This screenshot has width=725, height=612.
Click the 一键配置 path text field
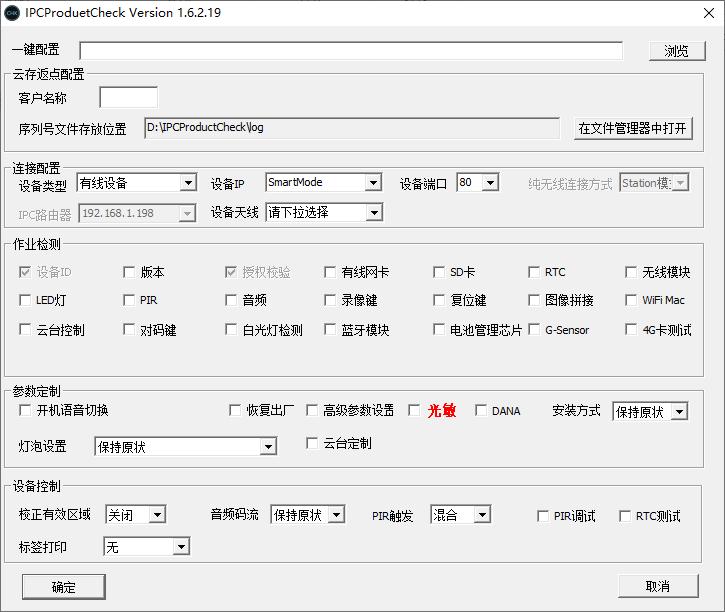[350, 50]
